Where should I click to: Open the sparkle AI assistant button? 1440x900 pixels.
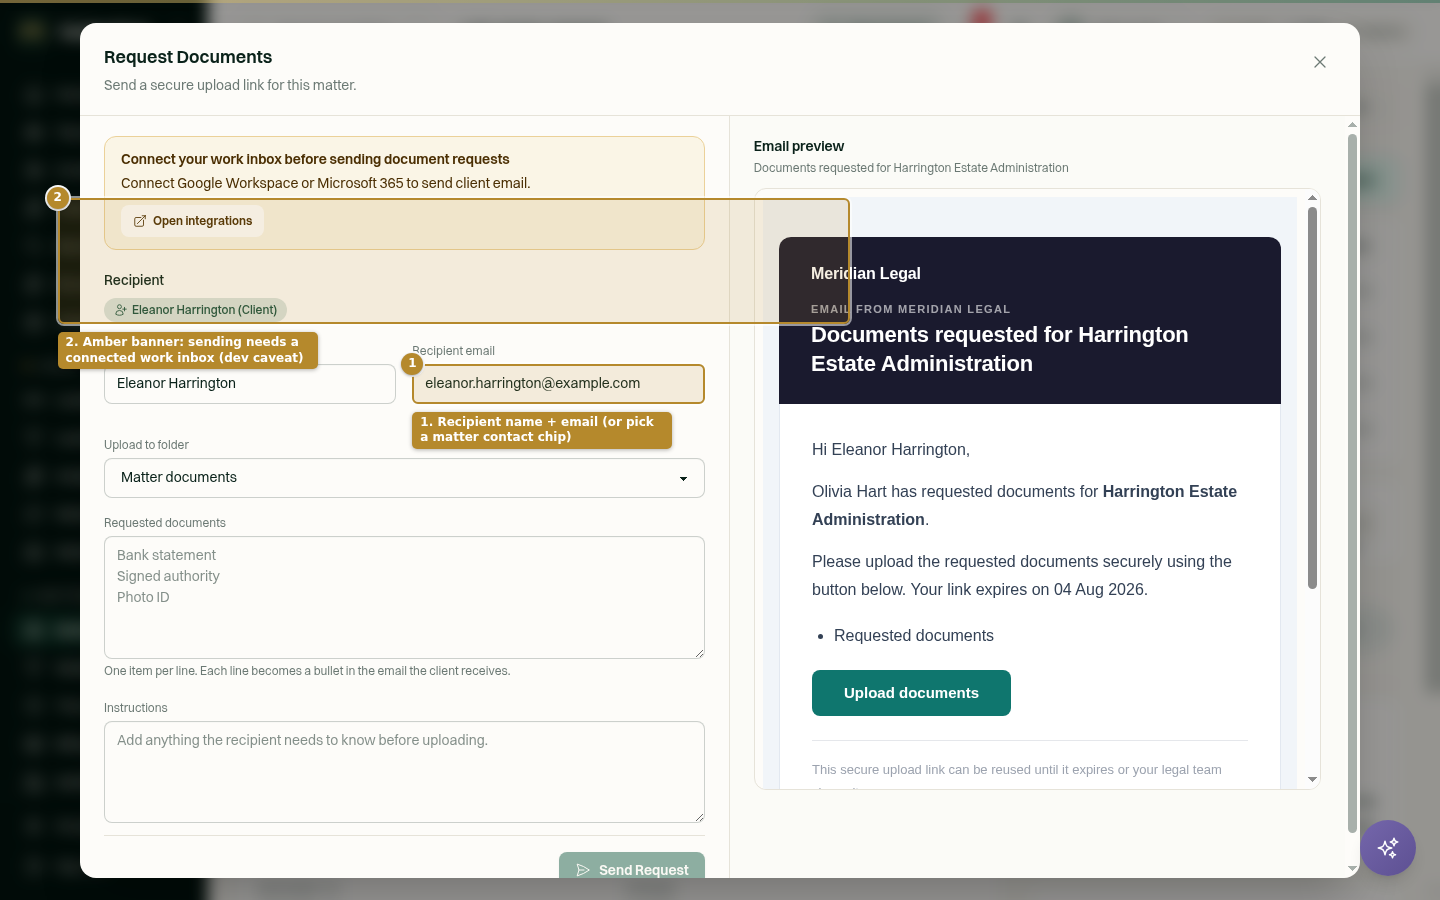(1388, 848)
